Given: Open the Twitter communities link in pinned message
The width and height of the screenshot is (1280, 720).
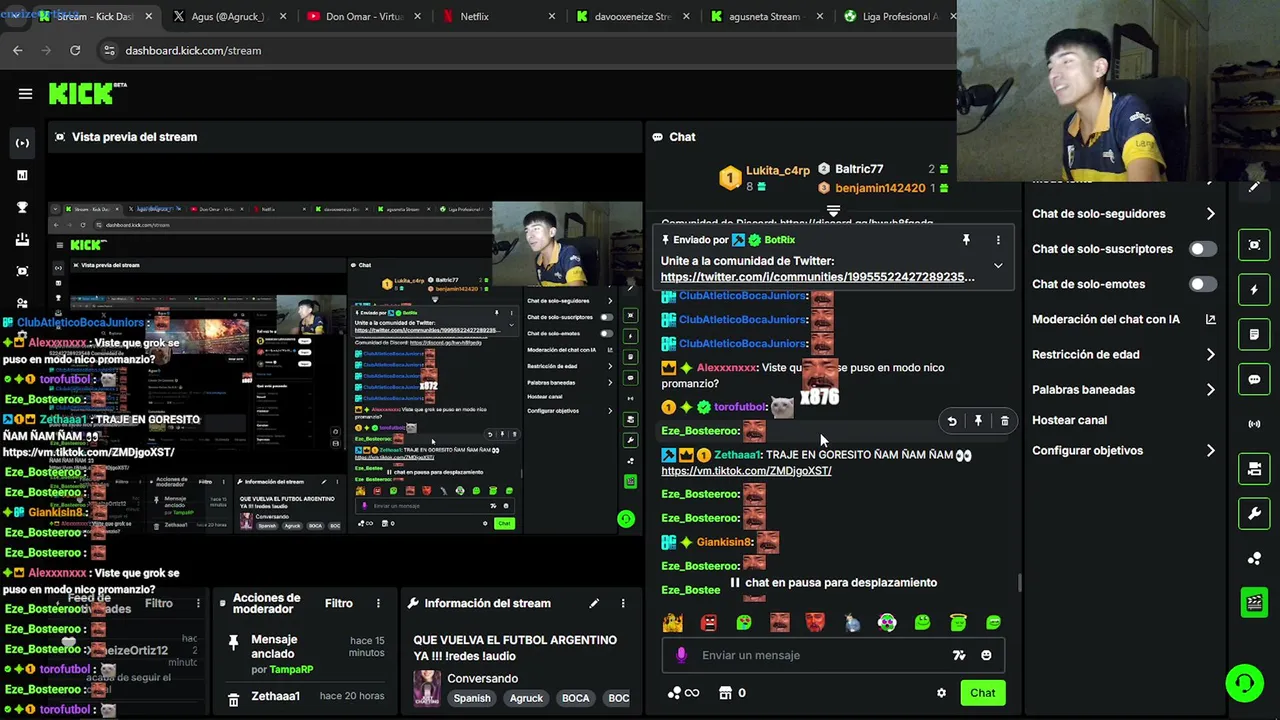Looking at the screenshot, I should 817,277.
